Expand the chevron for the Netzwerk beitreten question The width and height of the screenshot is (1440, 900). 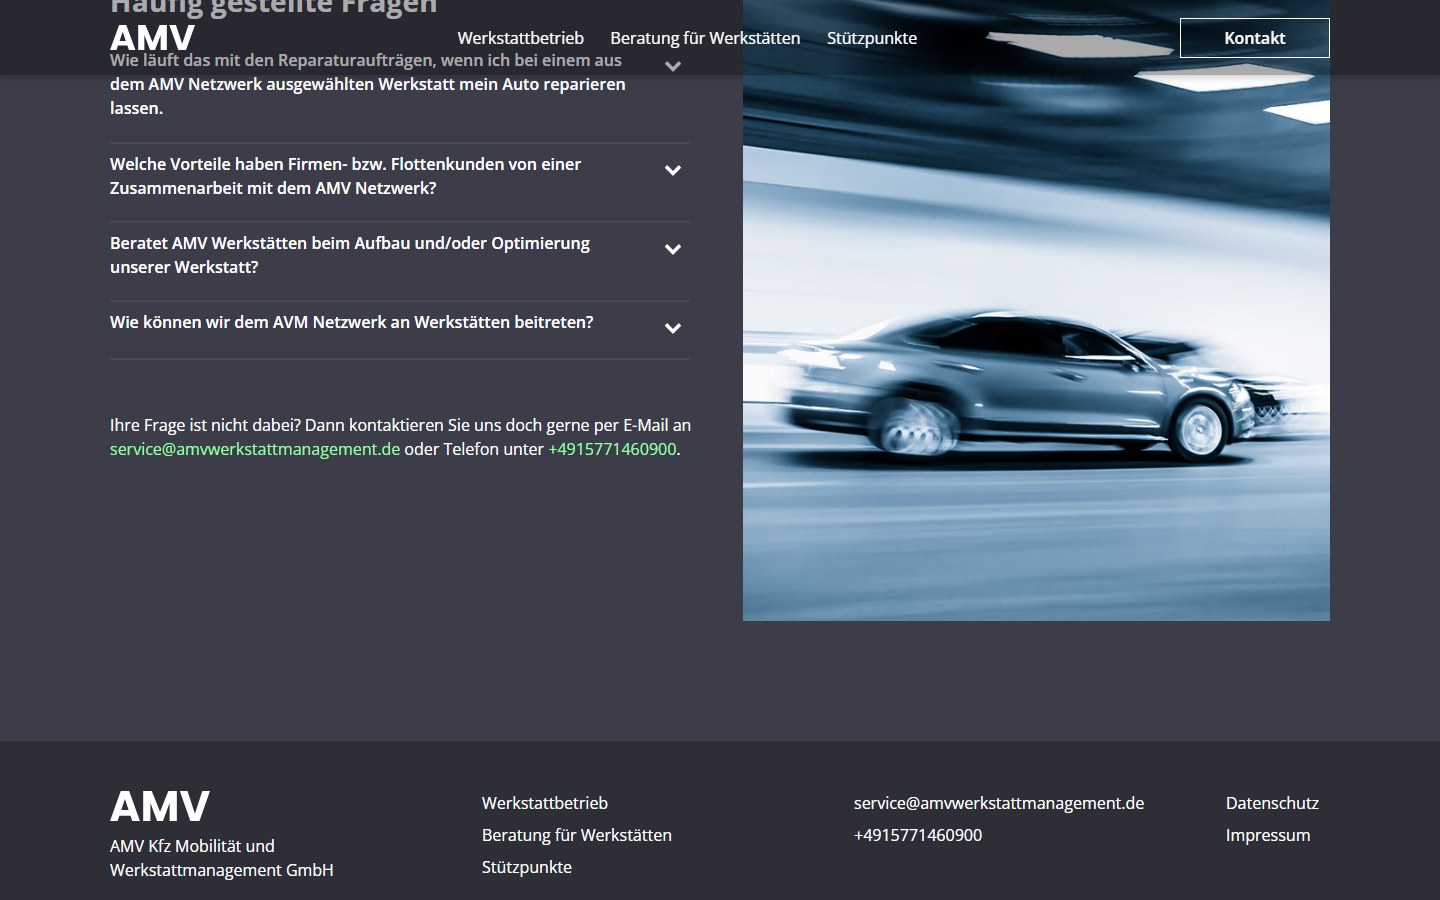pyautogui.click(x=673, y=329)
